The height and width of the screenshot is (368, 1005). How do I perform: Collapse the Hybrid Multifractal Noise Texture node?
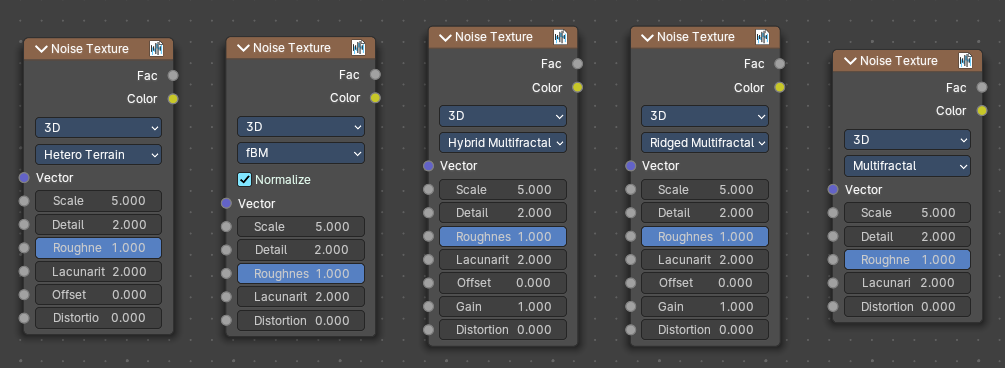point(445,37)
